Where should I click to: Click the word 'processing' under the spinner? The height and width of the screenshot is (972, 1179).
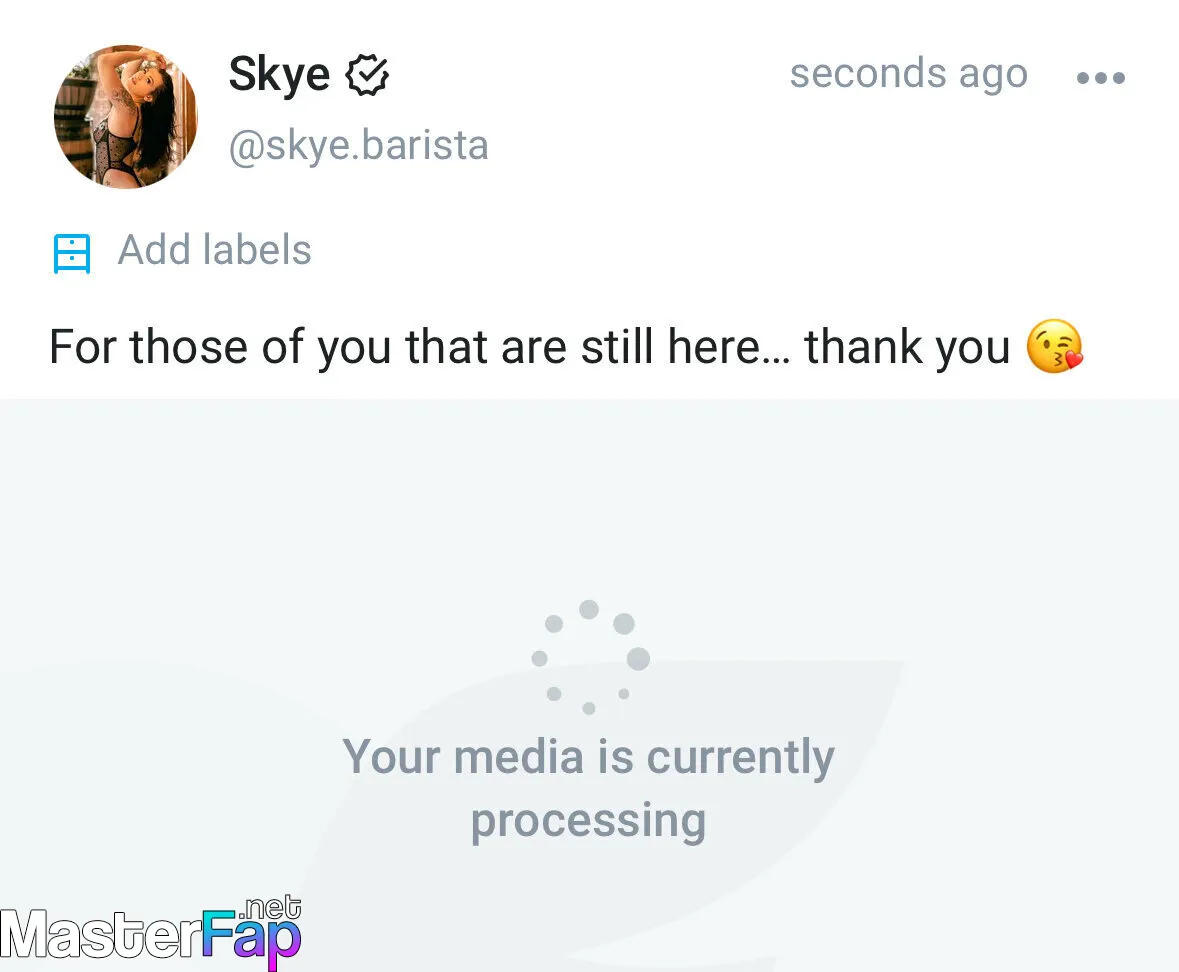pyautogui.click(x=589, y=820)
